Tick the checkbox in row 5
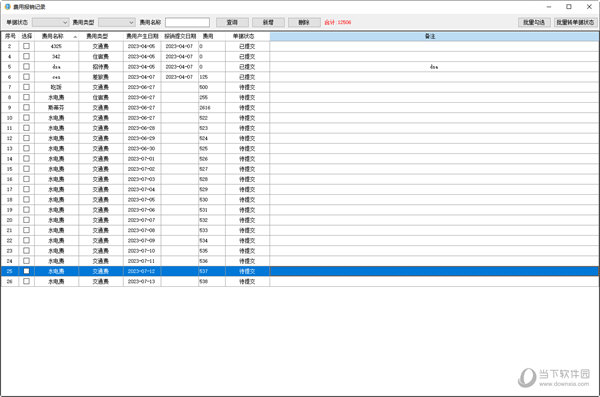600x397 pixels. pyautogui.click(x=26, y=67)
